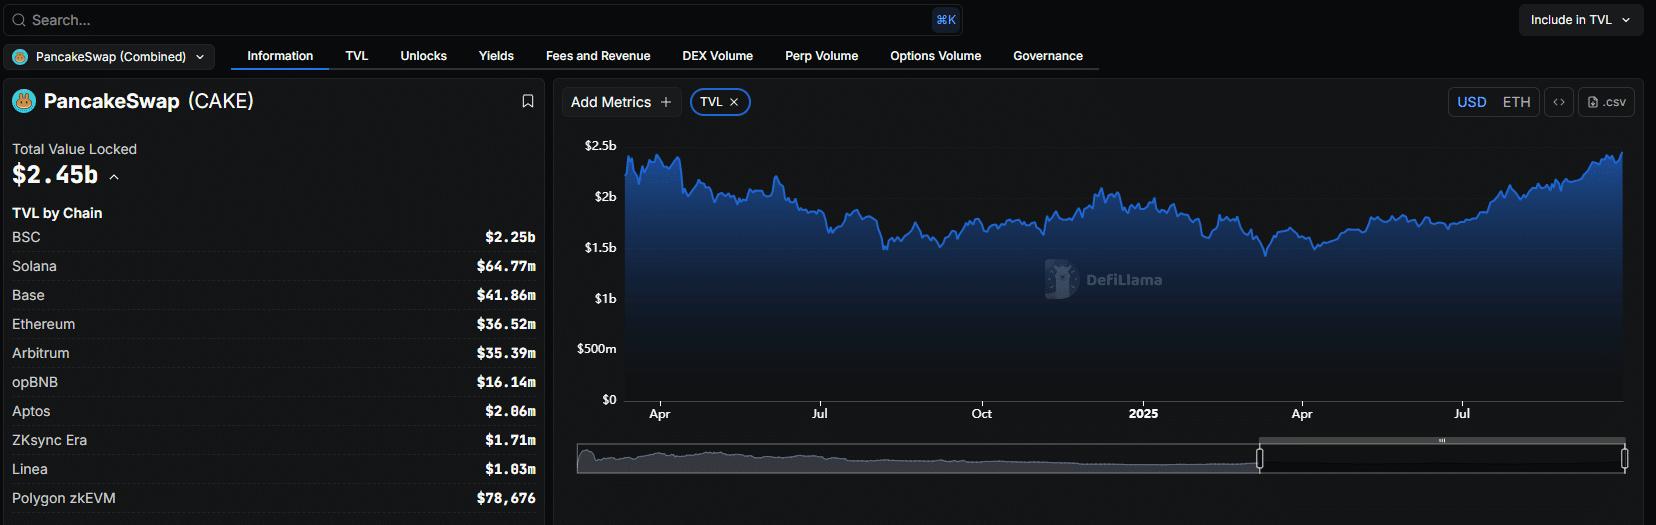Viewport: 1656px width, 525px height.
Task: Click the left handle of time range slider
Action: pos(1259,458)
